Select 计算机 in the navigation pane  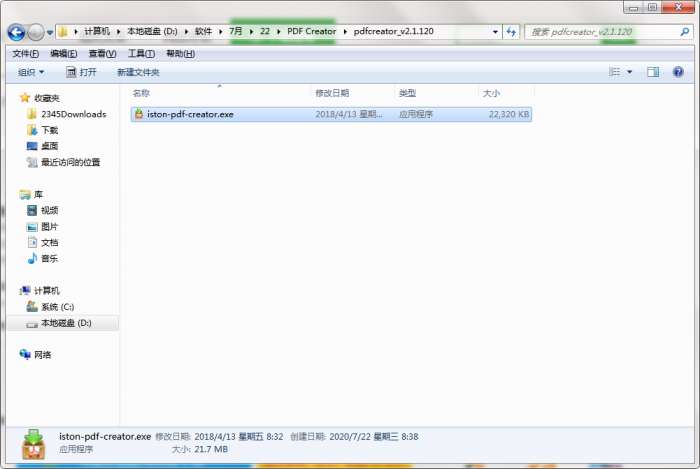click(x=46, y=291)
